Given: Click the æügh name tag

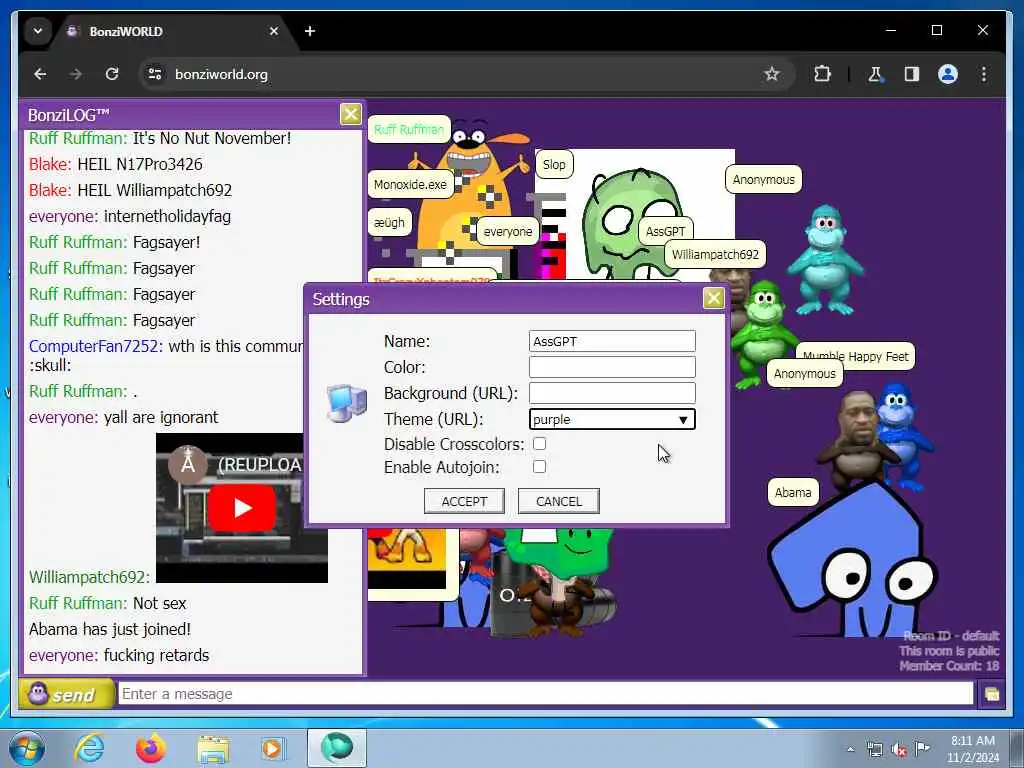Looking at the screenshot, I should point(389,222).
